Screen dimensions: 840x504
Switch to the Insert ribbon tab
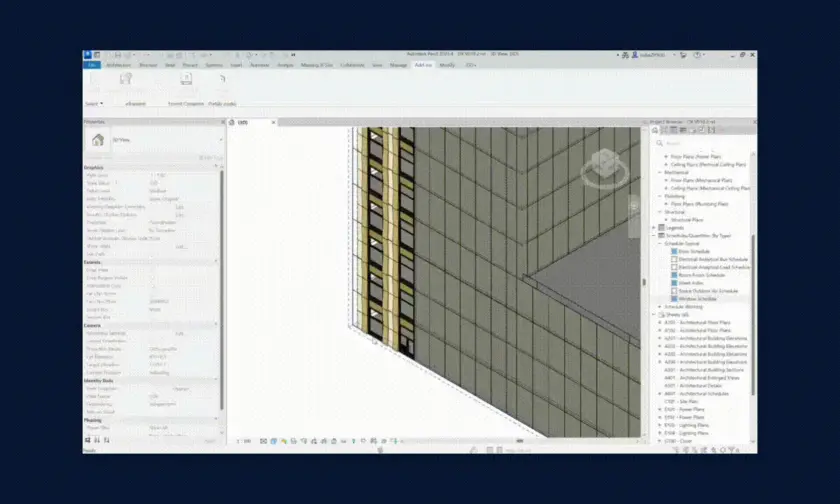236,65
